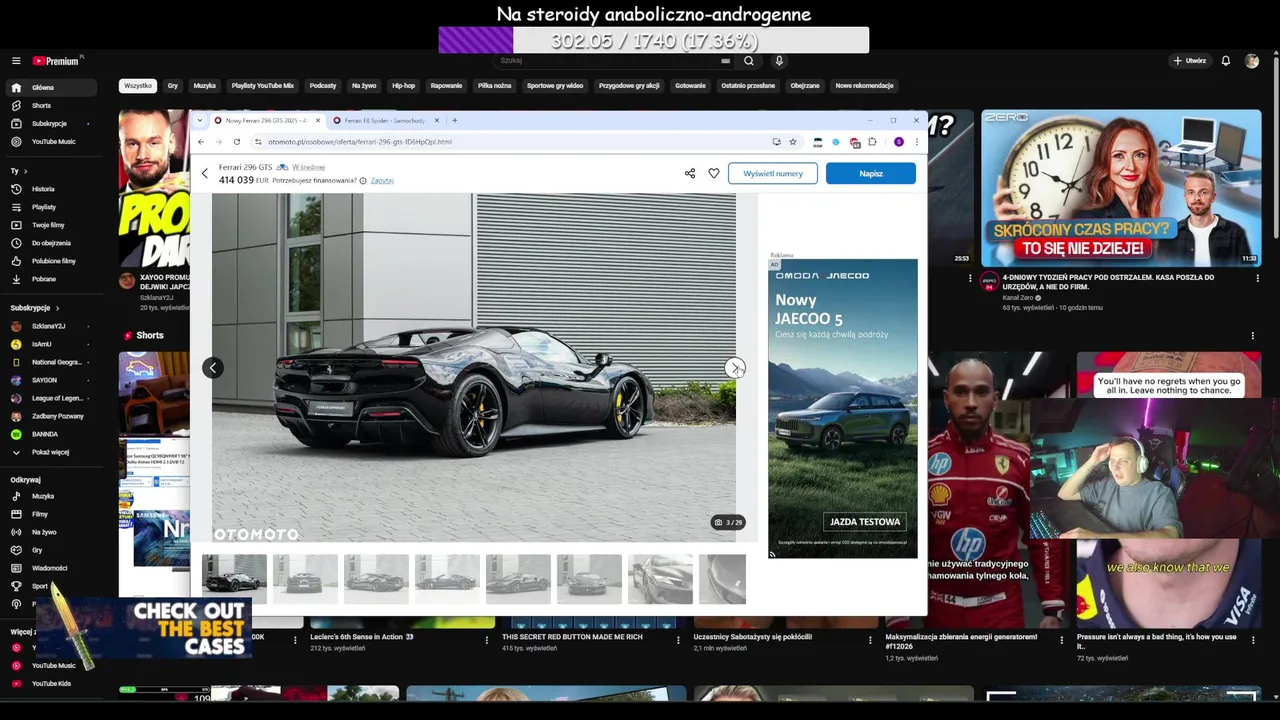Open SAYGON subscription channel

(52, 380)
